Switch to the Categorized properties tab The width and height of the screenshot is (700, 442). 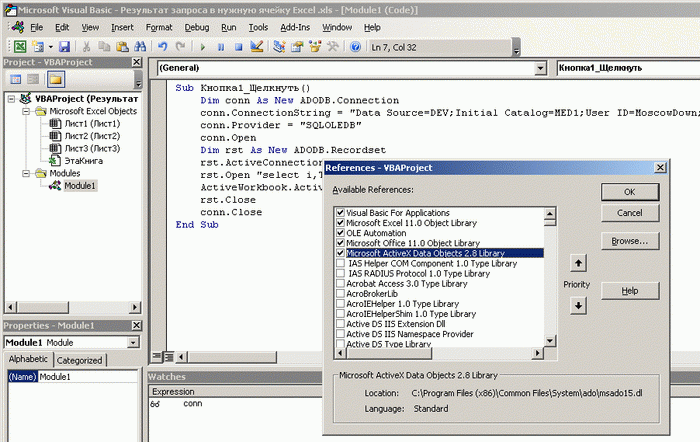79,360
